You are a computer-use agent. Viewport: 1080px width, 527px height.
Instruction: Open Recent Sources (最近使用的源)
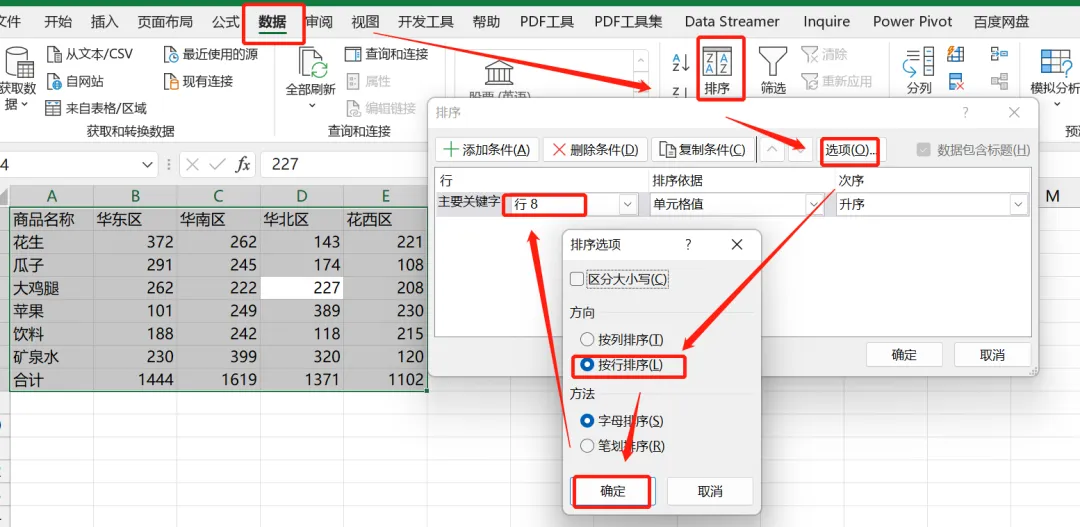coord(211,54)
